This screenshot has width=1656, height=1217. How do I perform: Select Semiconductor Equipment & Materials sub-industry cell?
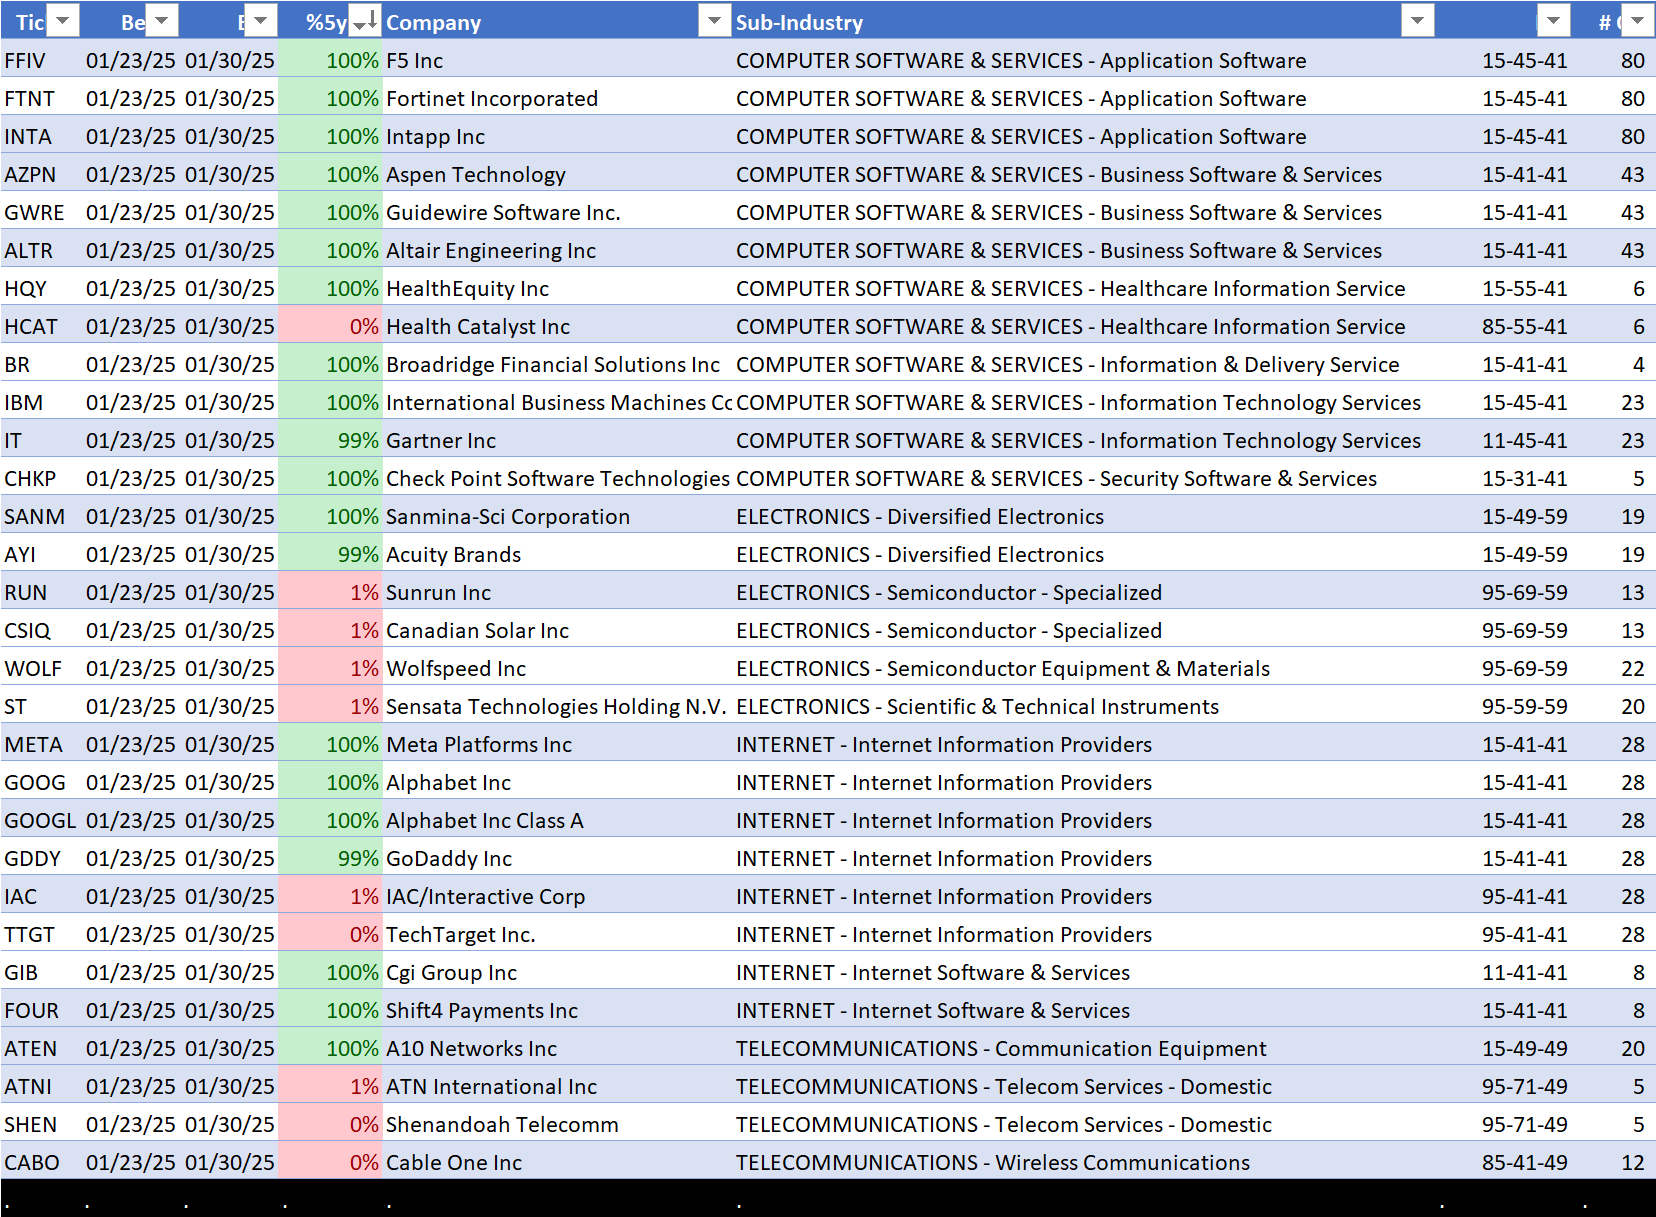tap(1084, 668)
